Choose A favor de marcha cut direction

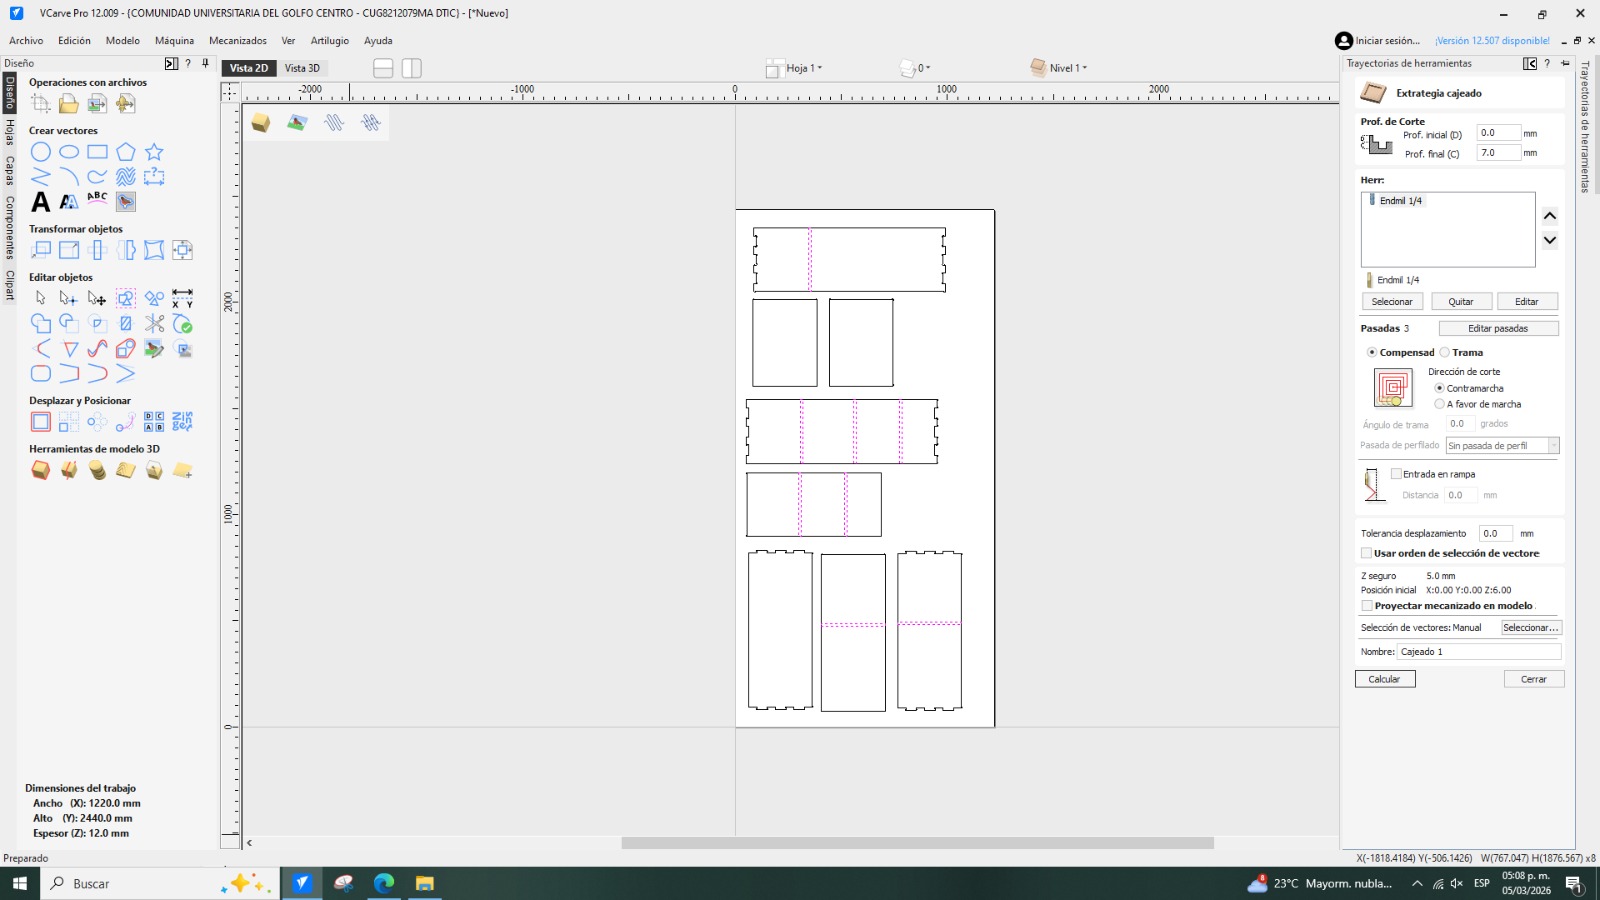pyautogui.click(x=1440, y=405)
